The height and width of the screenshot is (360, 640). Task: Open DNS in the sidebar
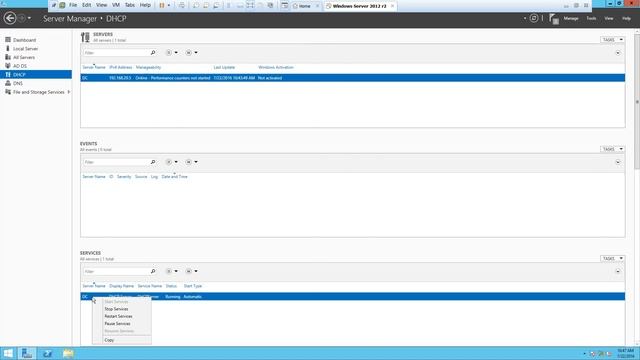coord(18,83)
